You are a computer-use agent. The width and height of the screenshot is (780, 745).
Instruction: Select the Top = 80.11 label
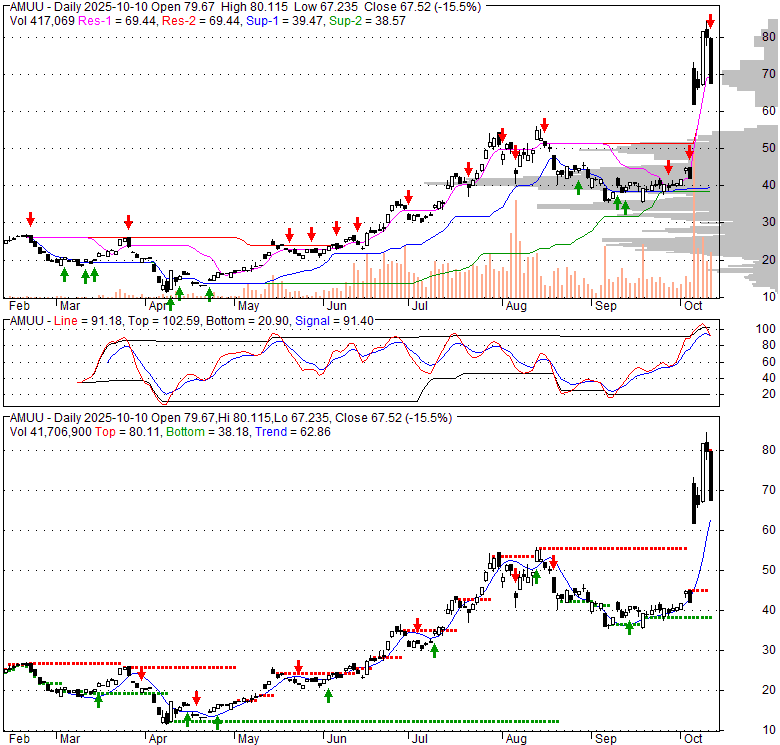[127, 432]
